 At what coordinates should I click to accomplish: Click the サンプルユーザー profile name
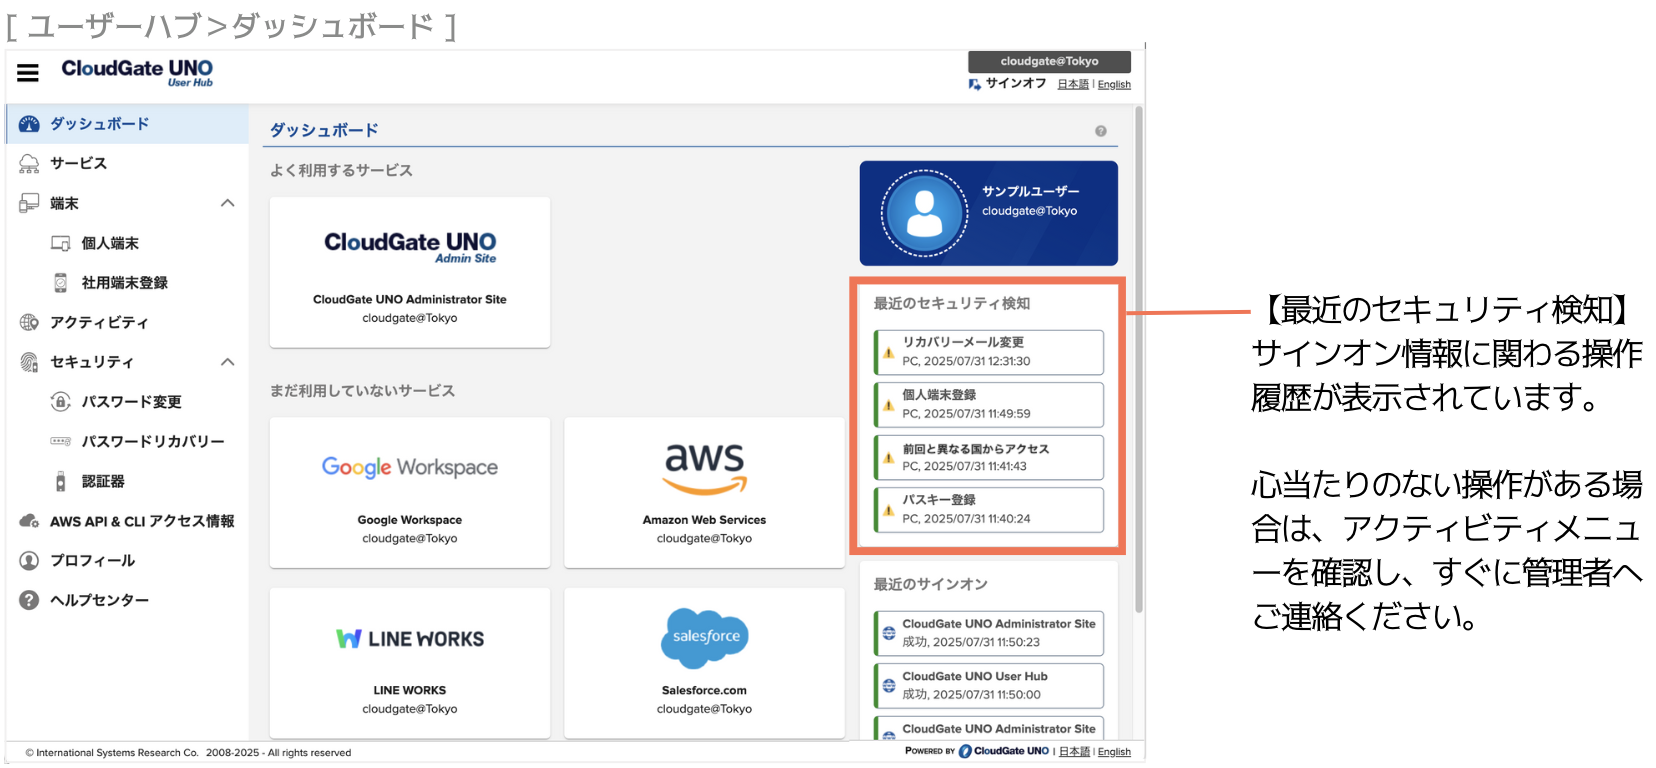point(1030,191)
